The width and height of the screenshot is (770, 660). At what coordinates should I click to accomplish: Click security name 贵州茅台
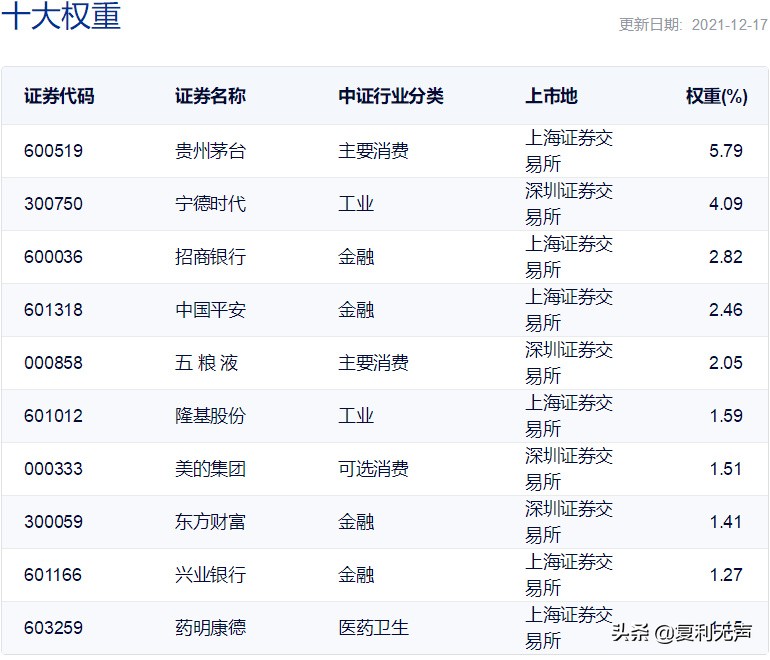click(x=210, y=151)
